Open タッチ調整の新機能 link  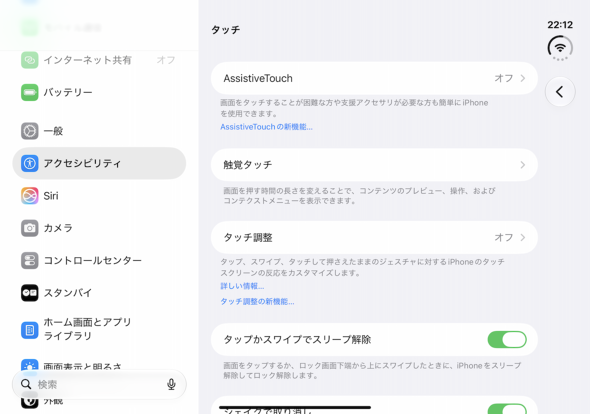pos(257,301)
